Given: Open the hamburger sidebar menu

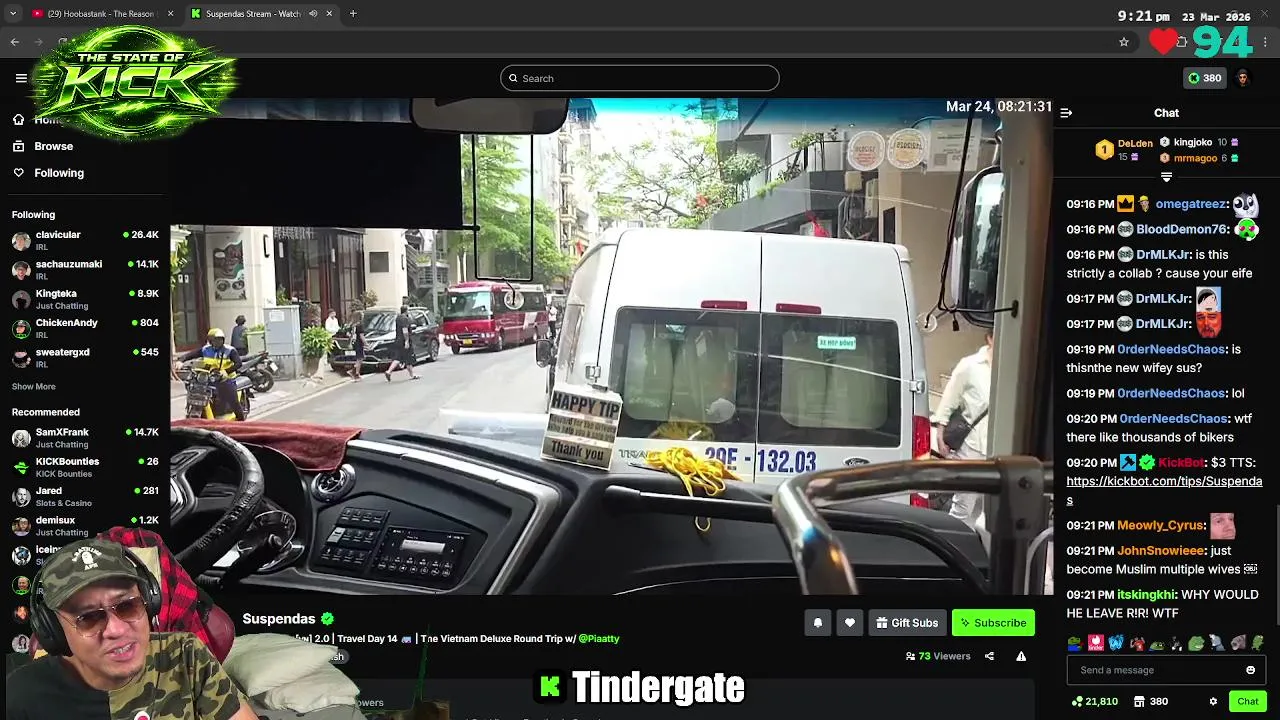Looking at the screenshot, I should (21, 78).
